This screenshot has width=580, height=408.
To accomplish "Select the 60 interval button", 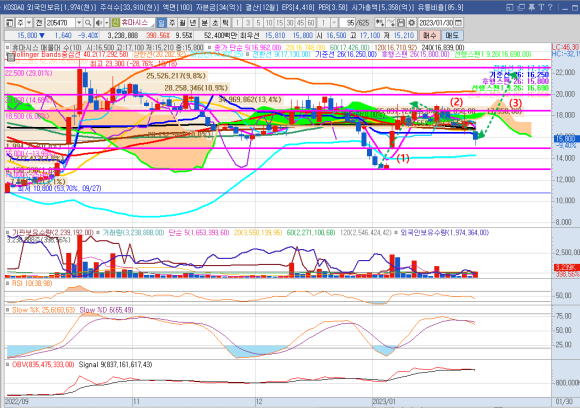I will 311,23.
